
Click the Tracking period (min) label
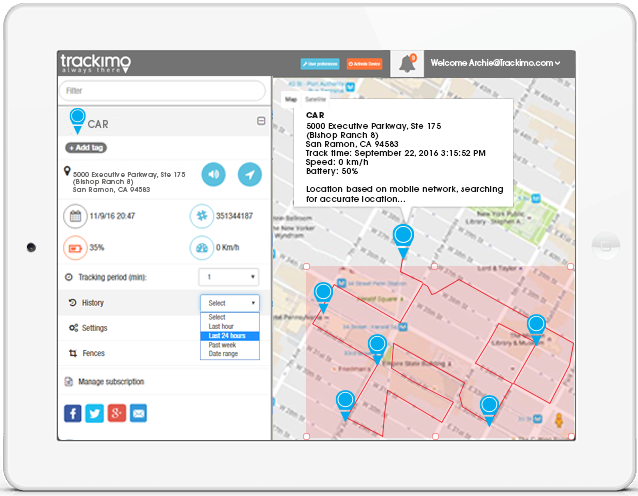[x=112, y=277]
